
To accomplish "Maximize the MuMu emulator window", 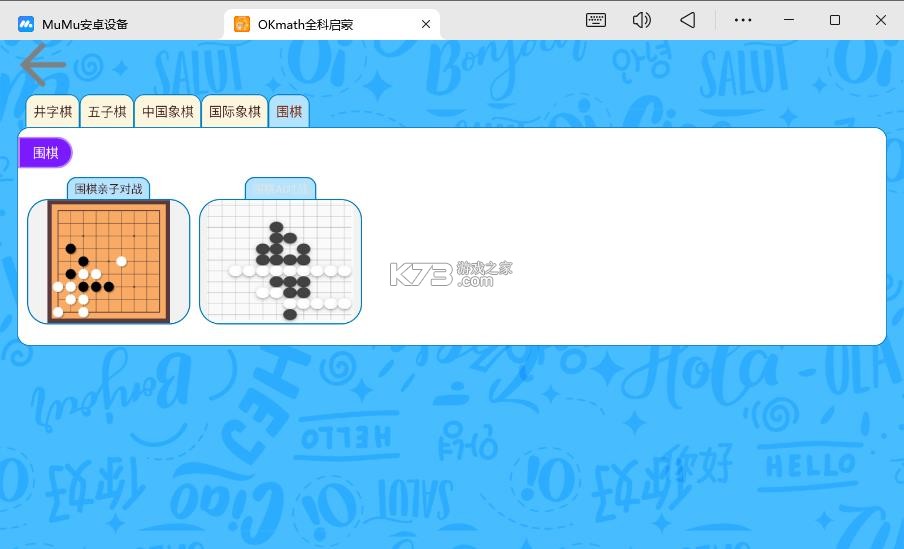I will coord(835,20).
